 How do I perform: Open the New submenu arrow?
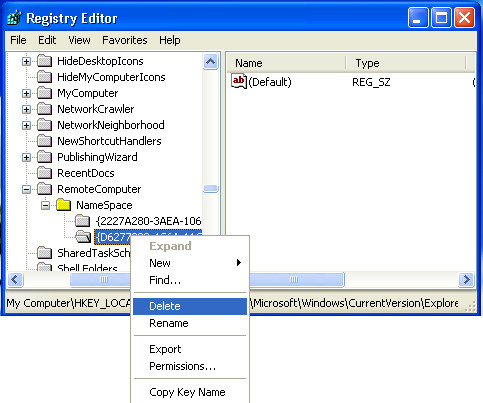238,263
